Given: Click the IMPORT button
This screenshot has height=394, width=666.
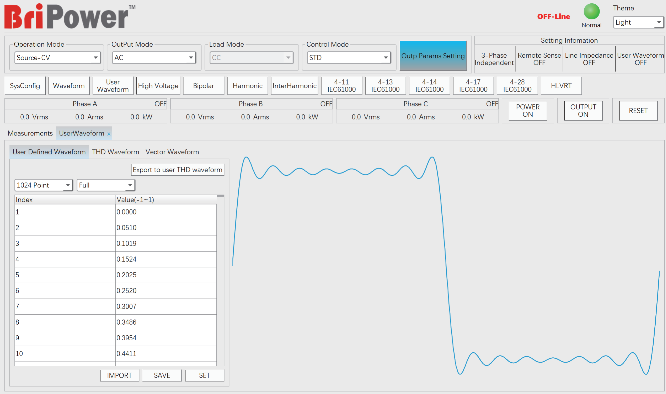Looking at the screenshot, I should pyautogui.click(x=119, y=375).
